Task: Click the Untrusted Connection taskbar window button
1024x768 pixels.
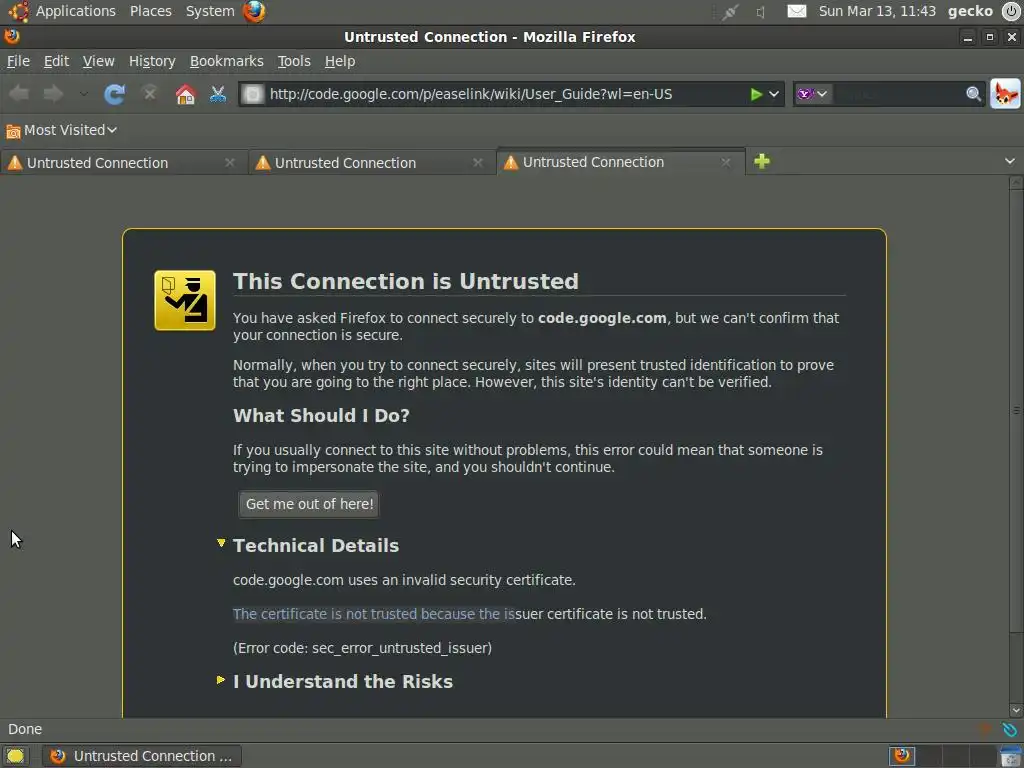Action: pyautogui.click(x=142, y=756)
